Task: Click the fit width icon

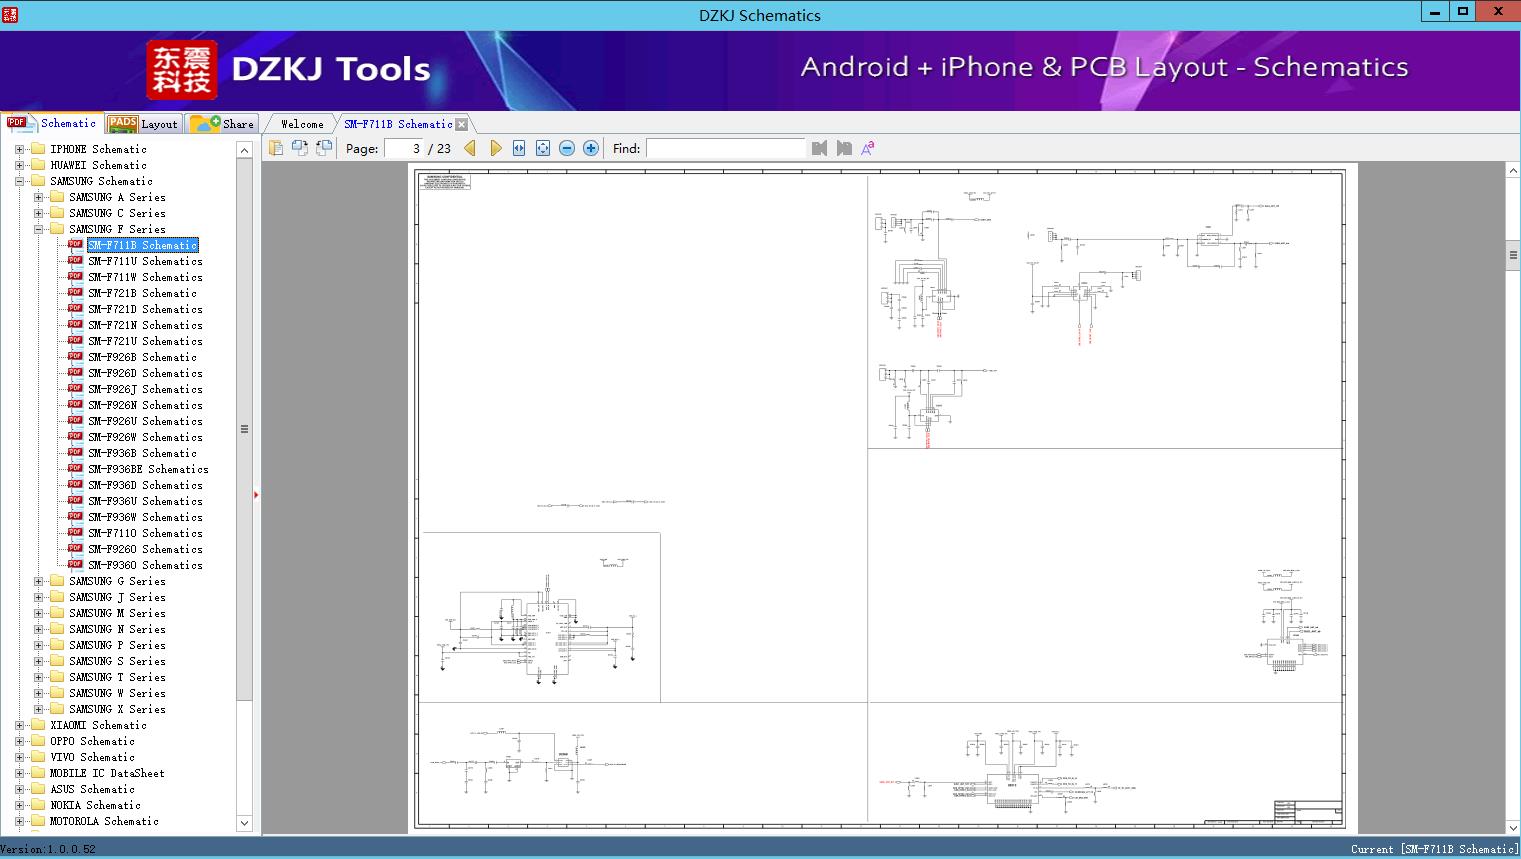Action: pyautogui.click(x=519, y=148)
